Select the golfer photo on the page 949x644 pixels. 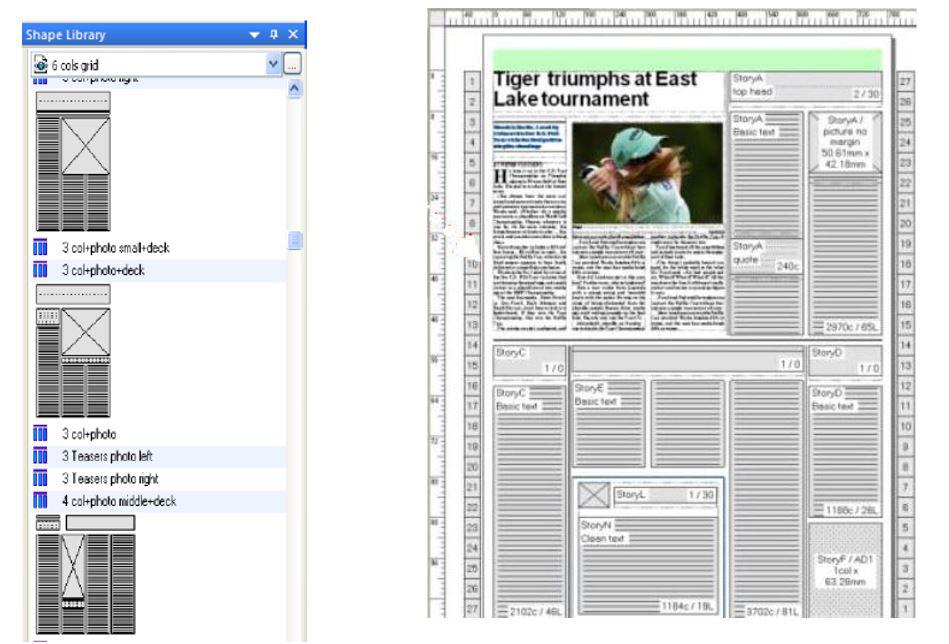click(x=647, y=174)
